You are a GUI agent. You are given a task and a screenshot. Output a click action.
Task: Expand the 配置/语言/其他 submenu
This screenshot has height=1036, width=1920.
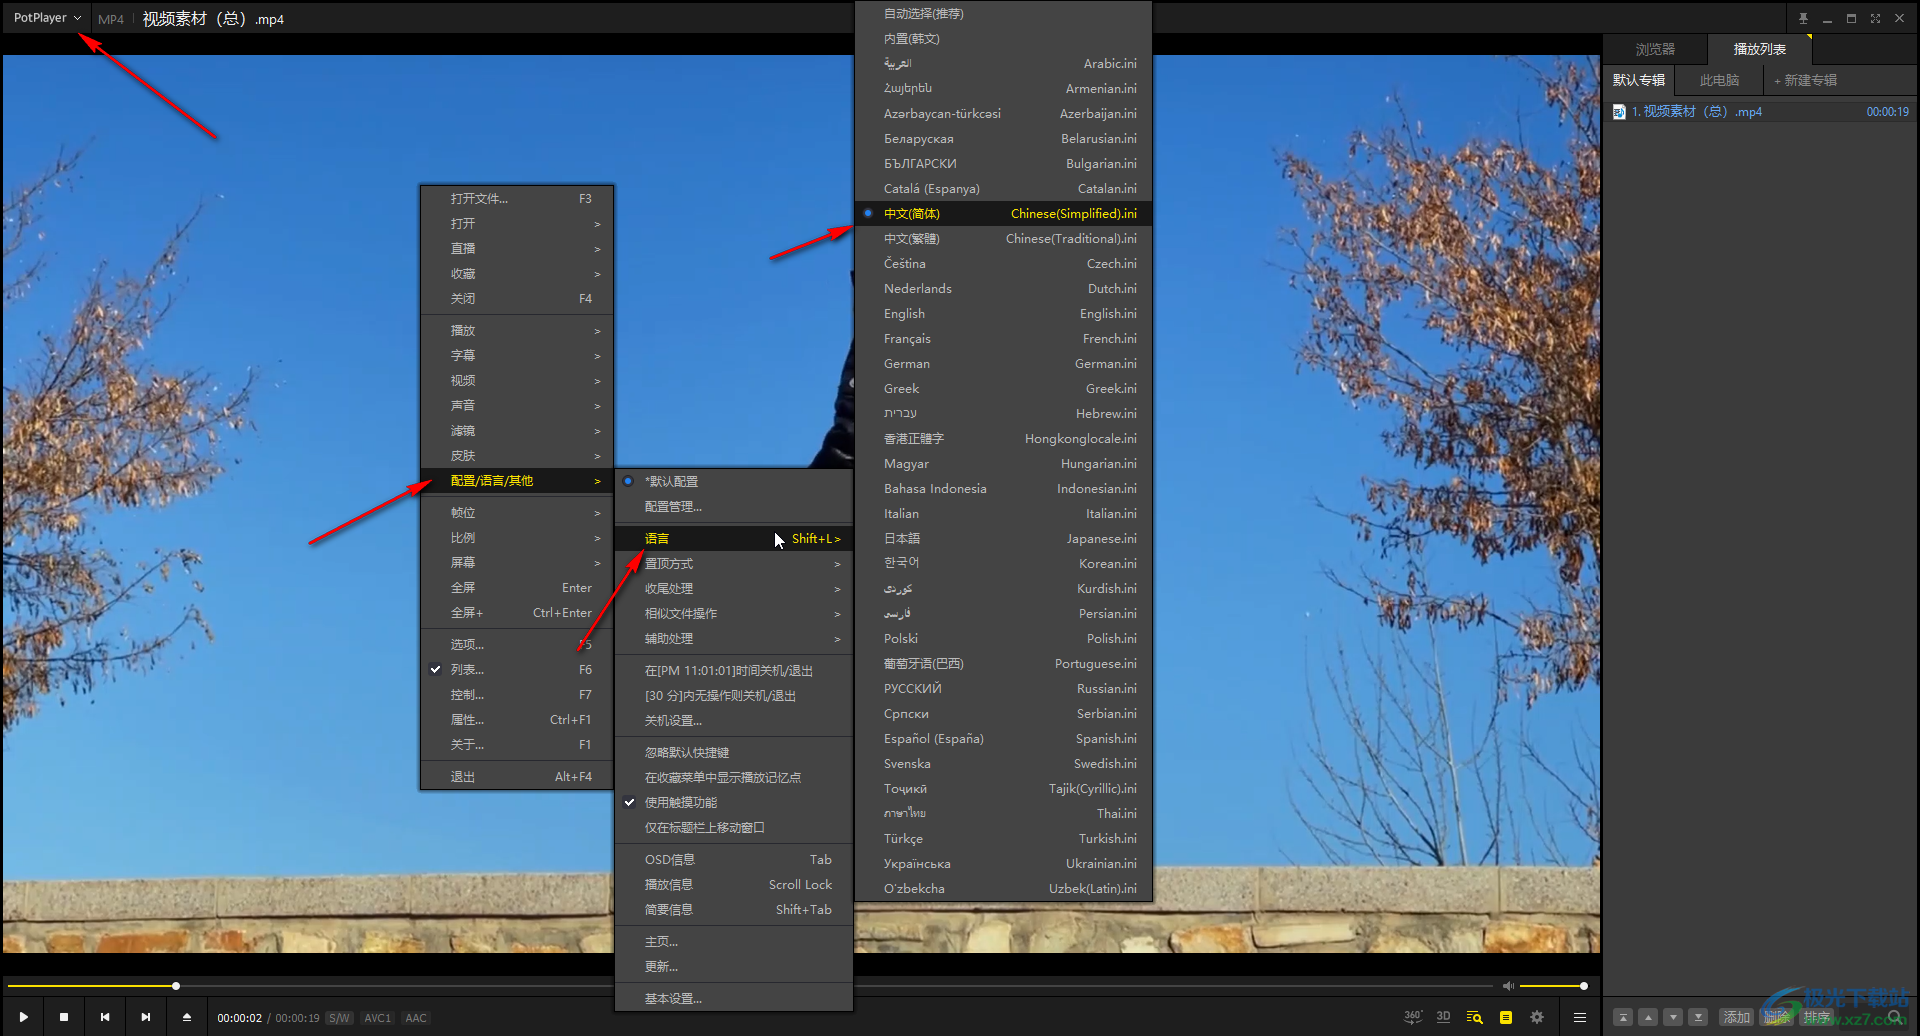tap(517, 481)
